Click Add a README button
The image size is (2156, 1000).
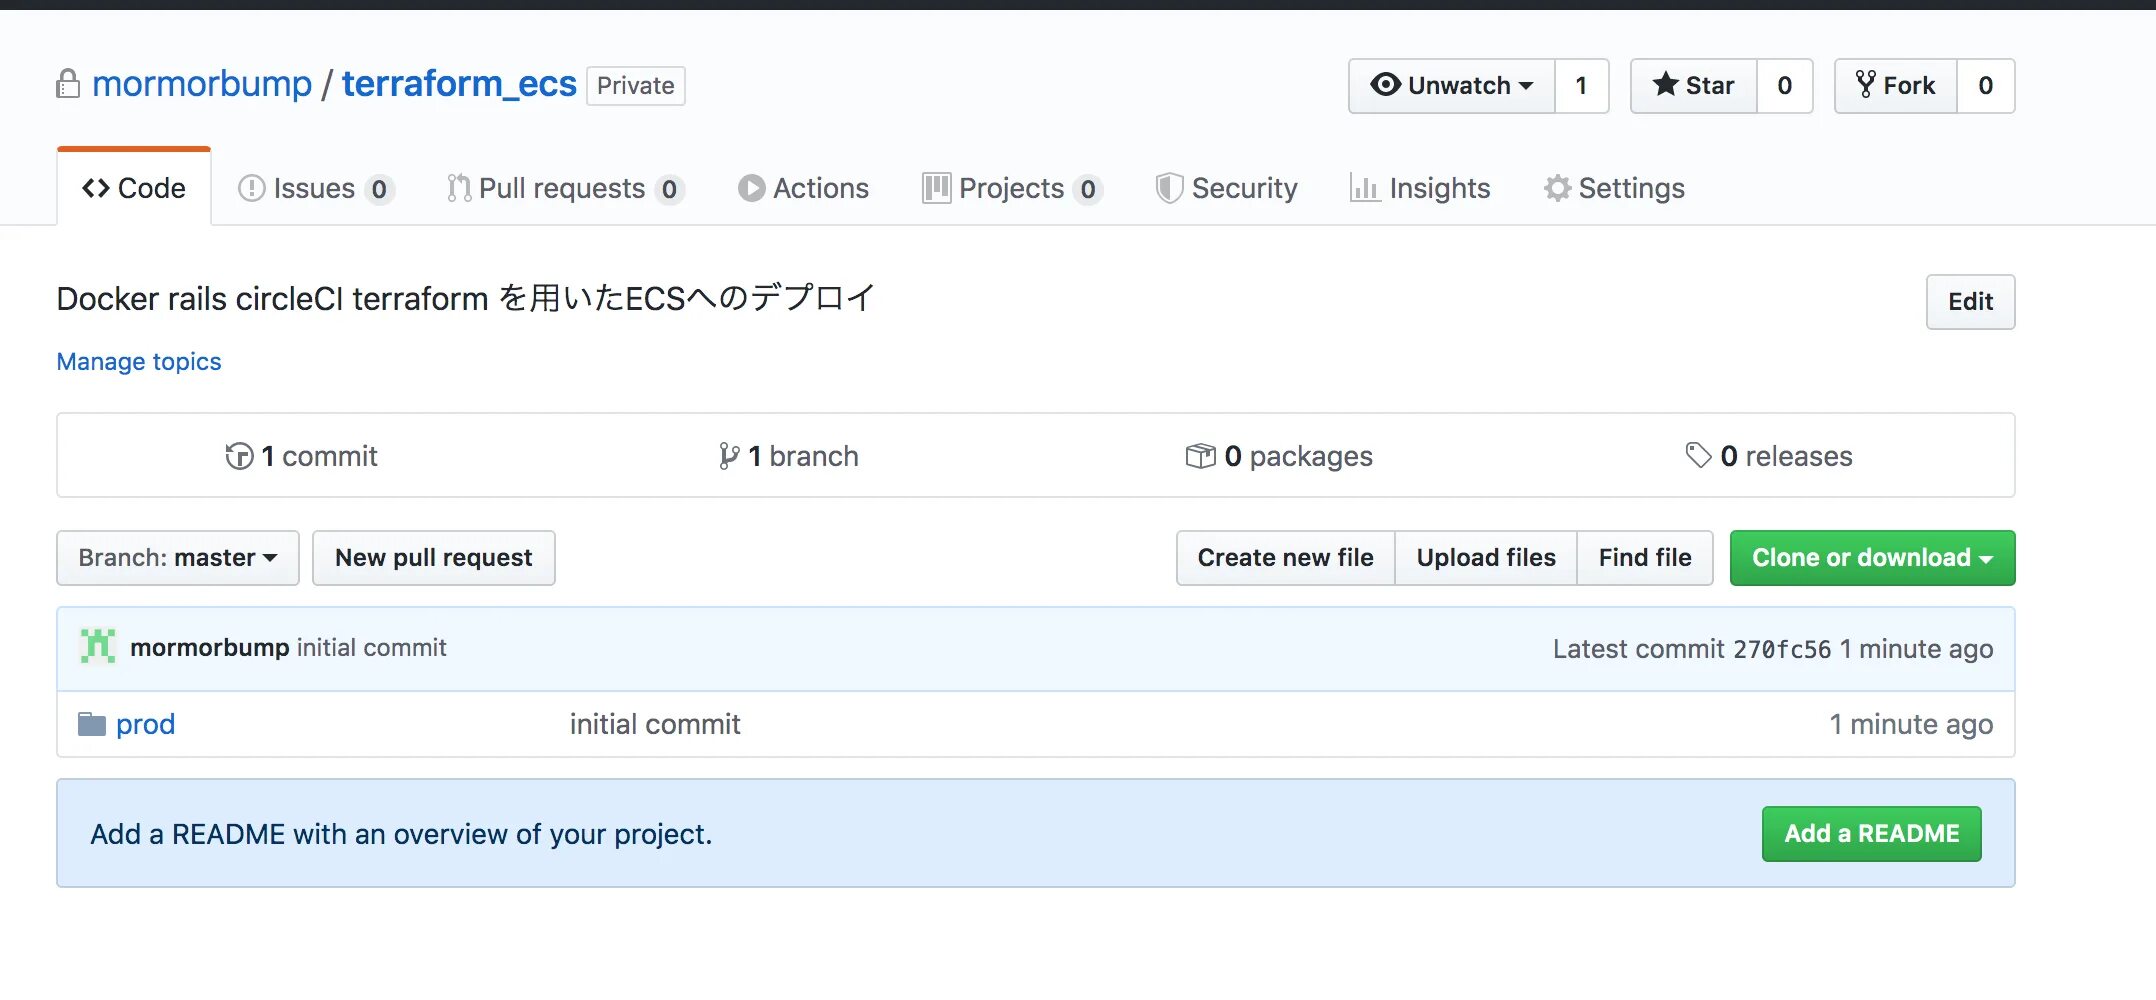[1872, 834]
